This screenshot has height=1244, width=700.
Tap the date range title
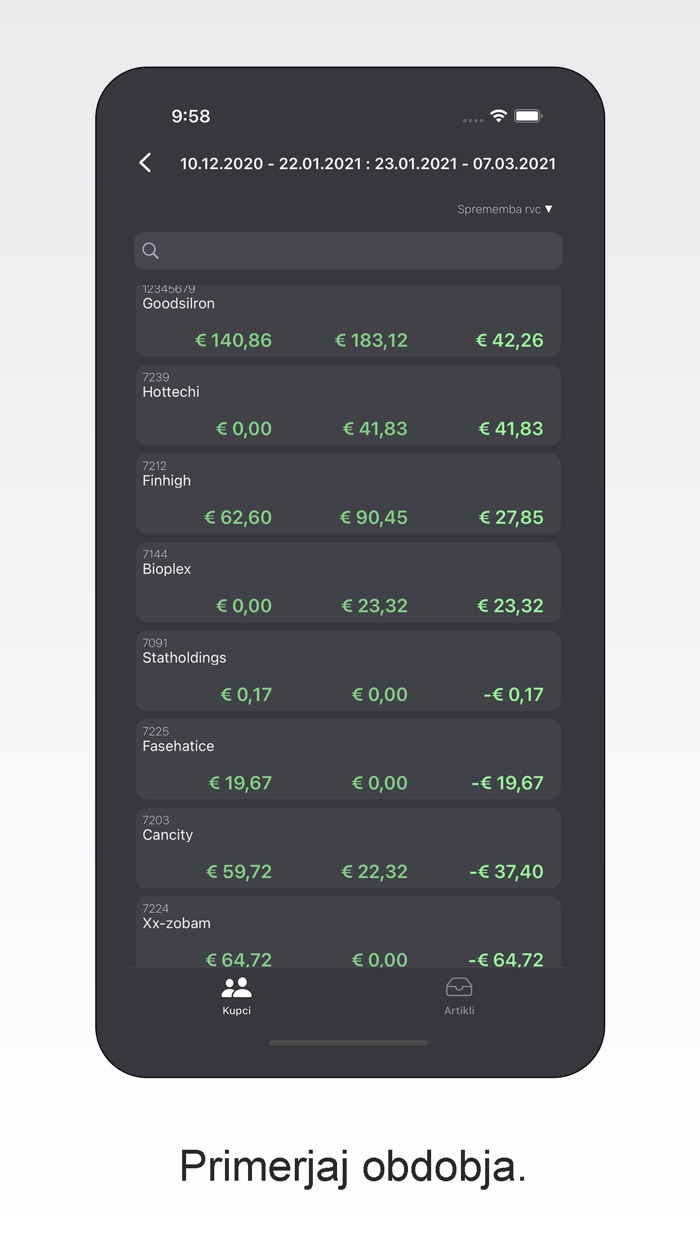[x=367, y=163]
